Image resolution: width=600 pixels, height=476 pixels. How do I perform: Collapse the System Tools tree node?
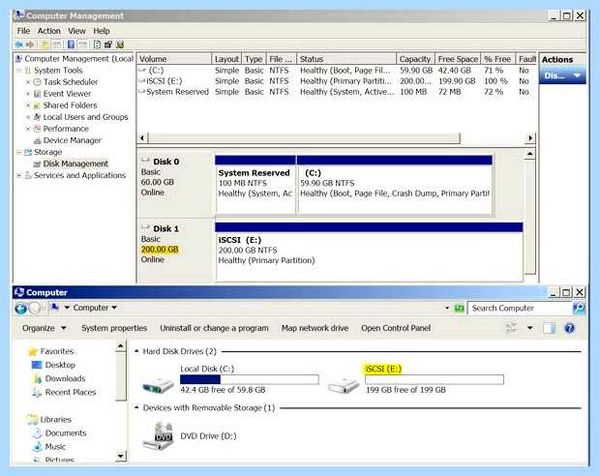pyautogui.click(x=19, y=70)
